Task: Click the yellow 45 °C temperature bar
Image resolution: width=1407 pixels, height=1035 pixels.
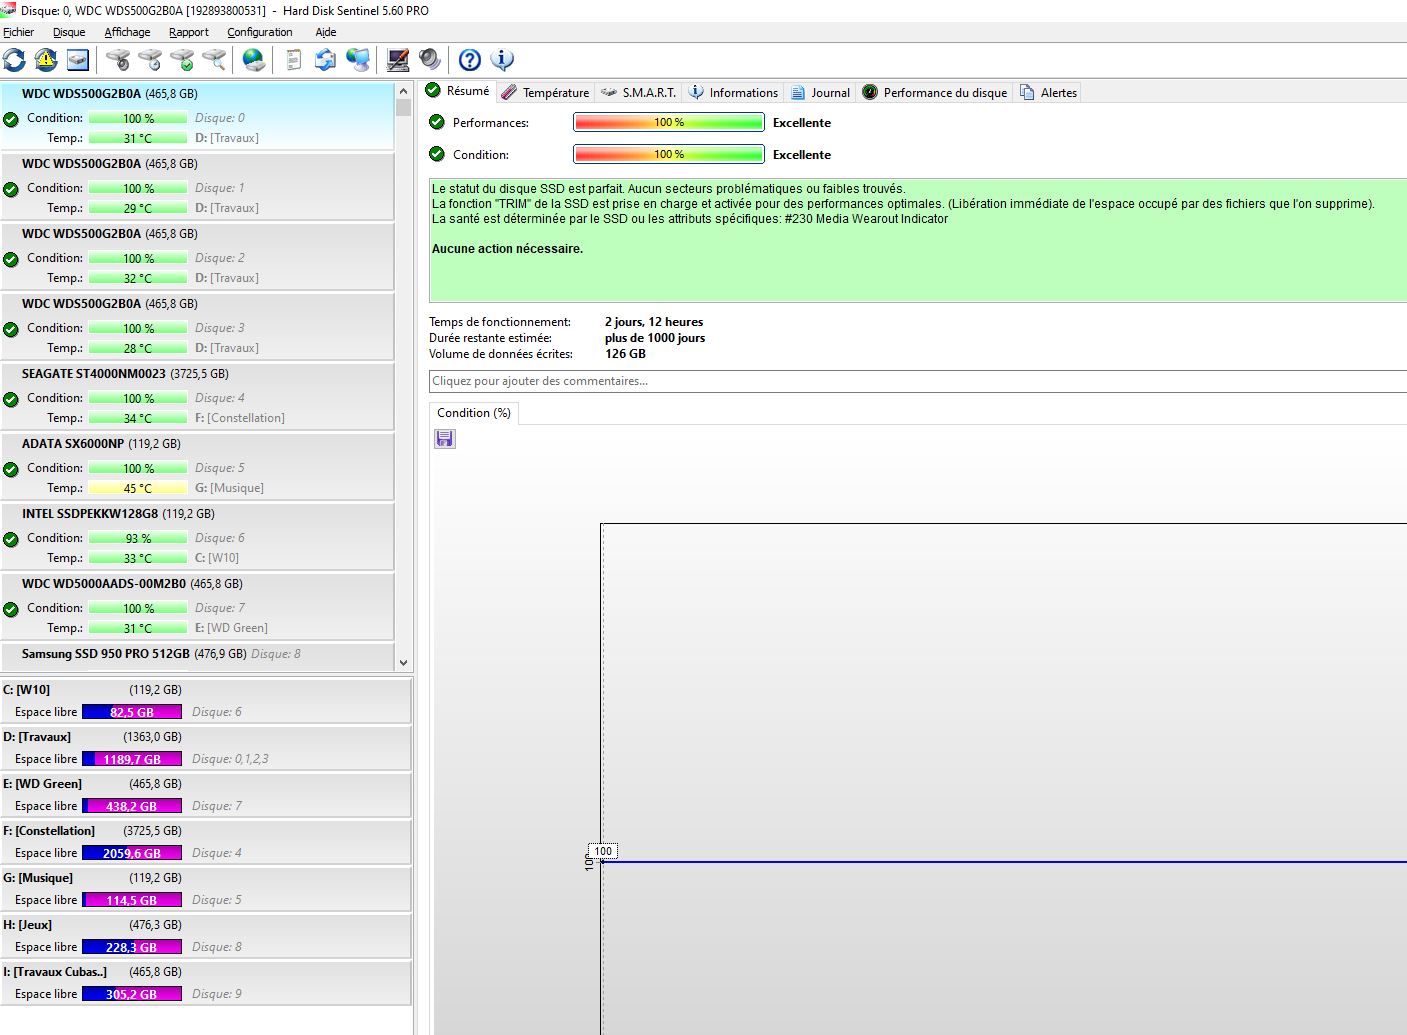Action: pos(138,488)
